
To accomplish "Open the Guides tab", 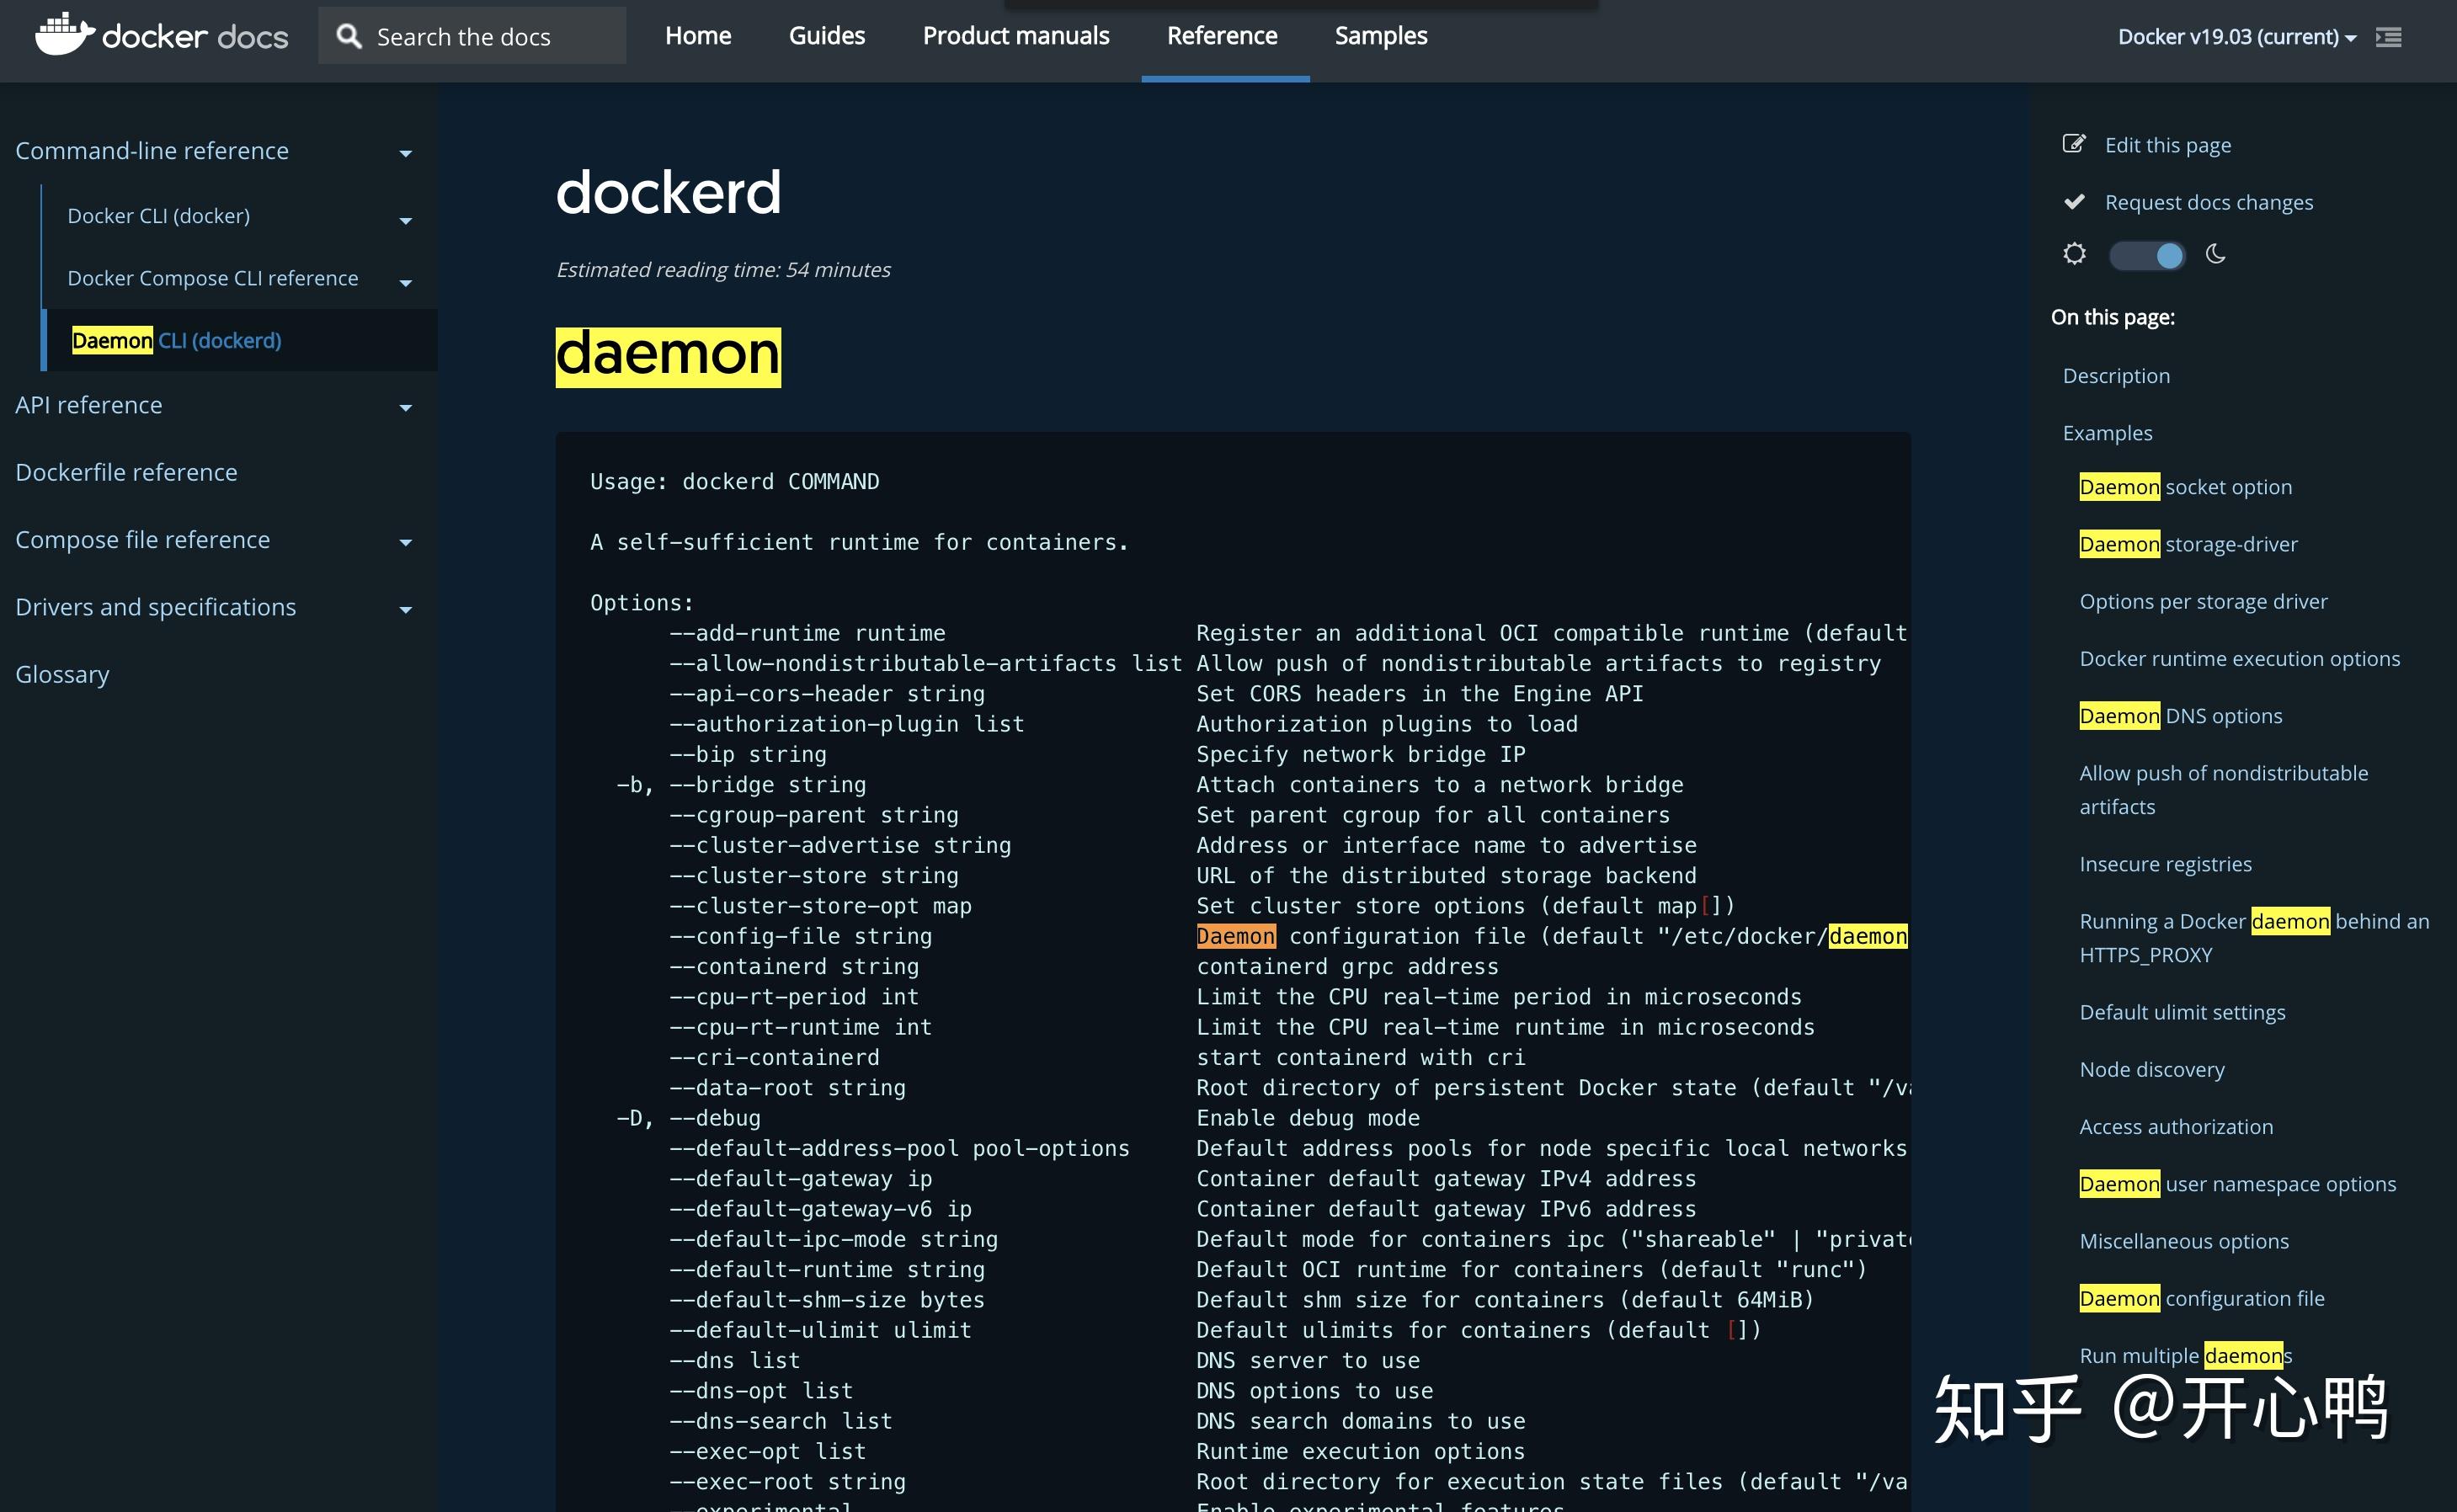I will click(826, 36).
